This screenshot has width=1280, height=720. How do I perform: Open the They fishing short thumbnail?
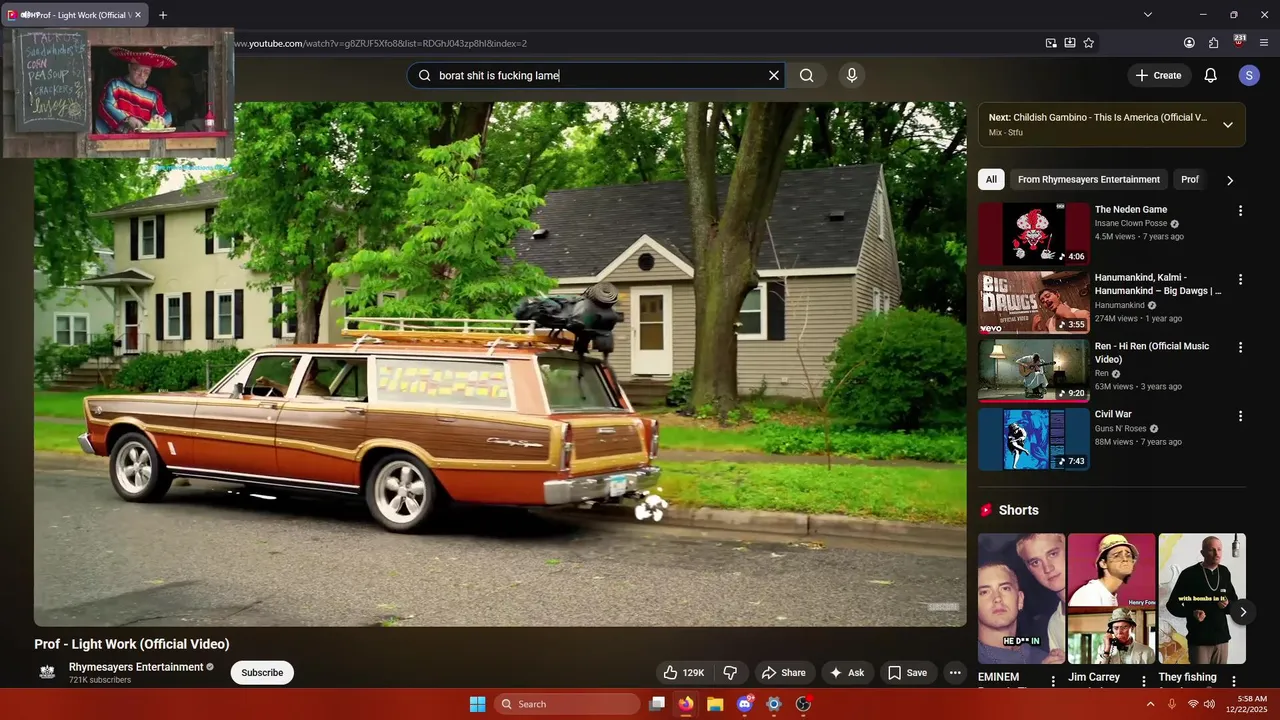pos(1202,598)
